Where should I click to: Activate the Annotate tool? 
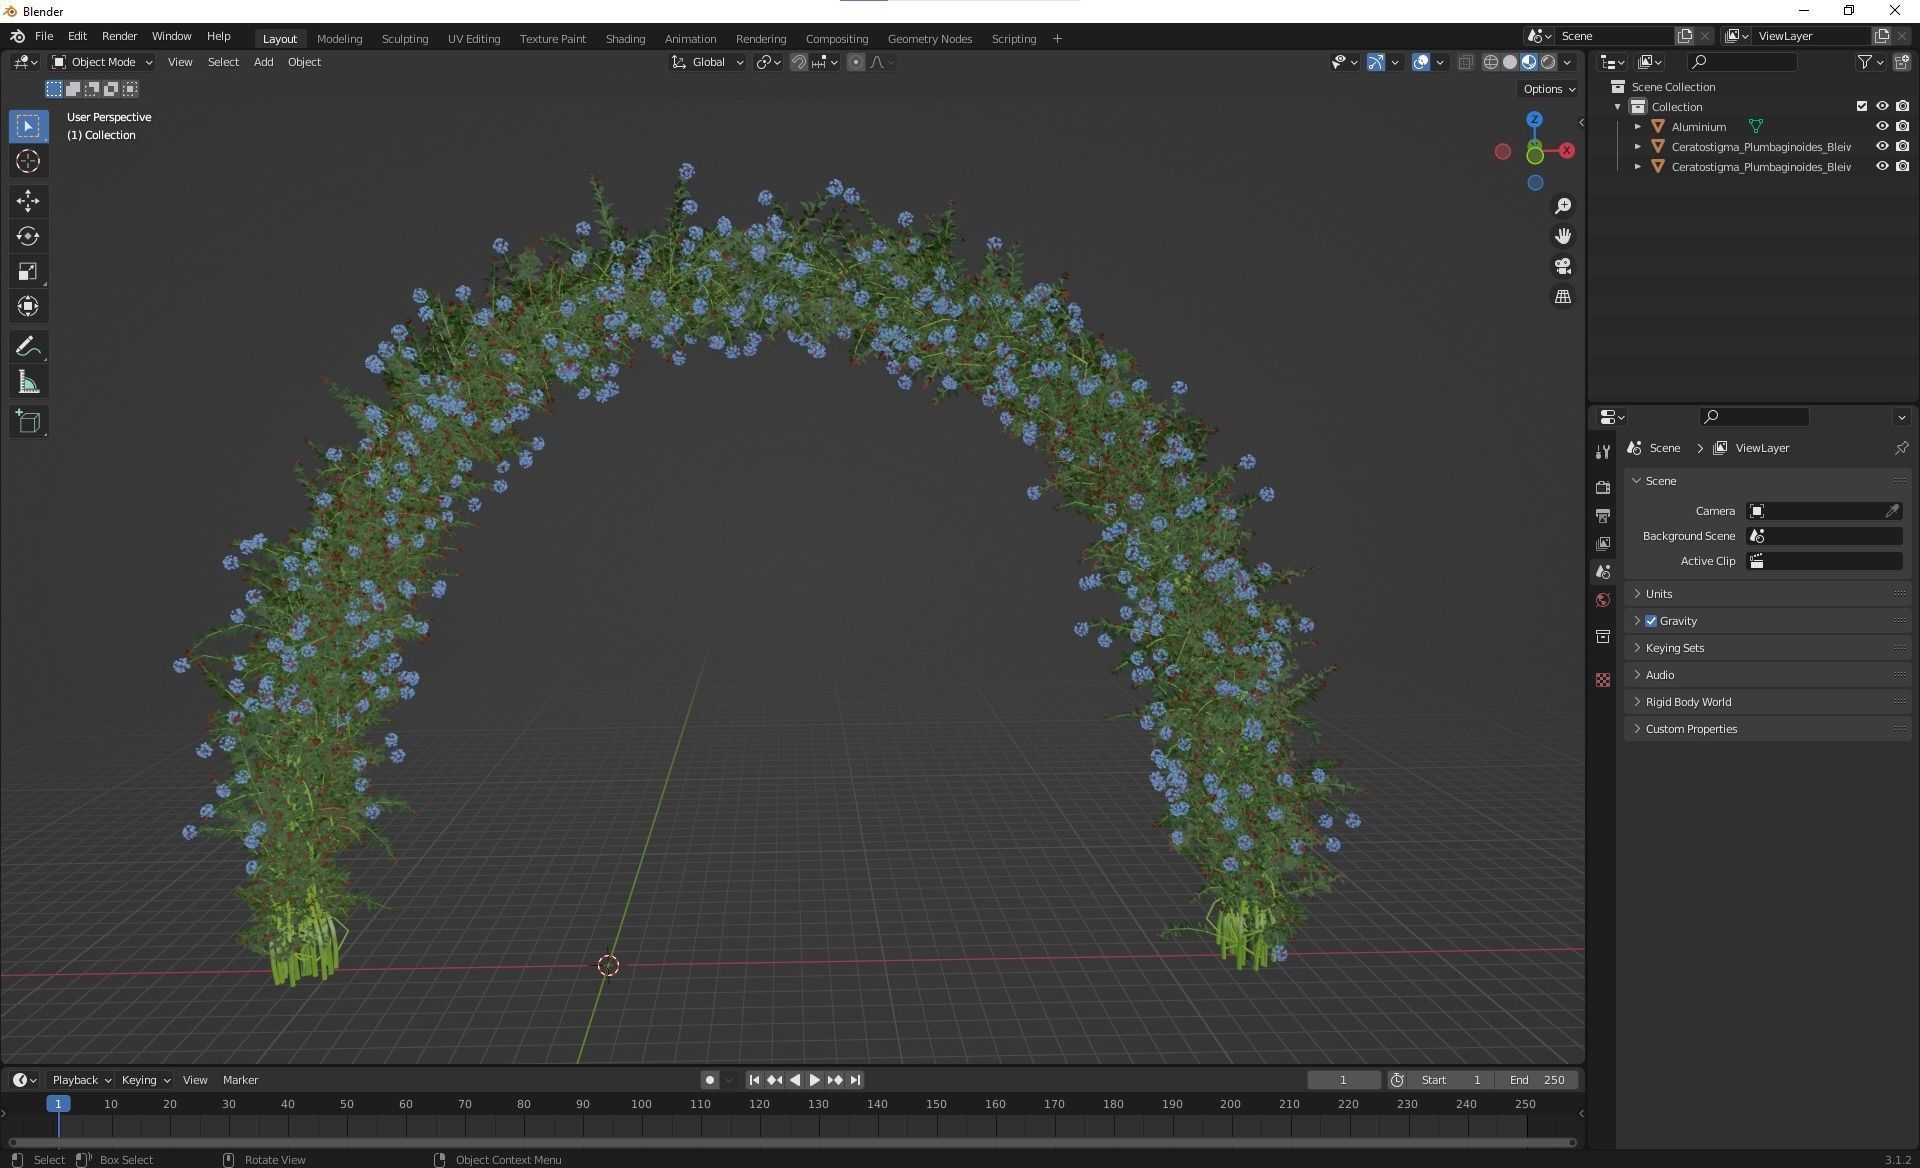[28, 347]
